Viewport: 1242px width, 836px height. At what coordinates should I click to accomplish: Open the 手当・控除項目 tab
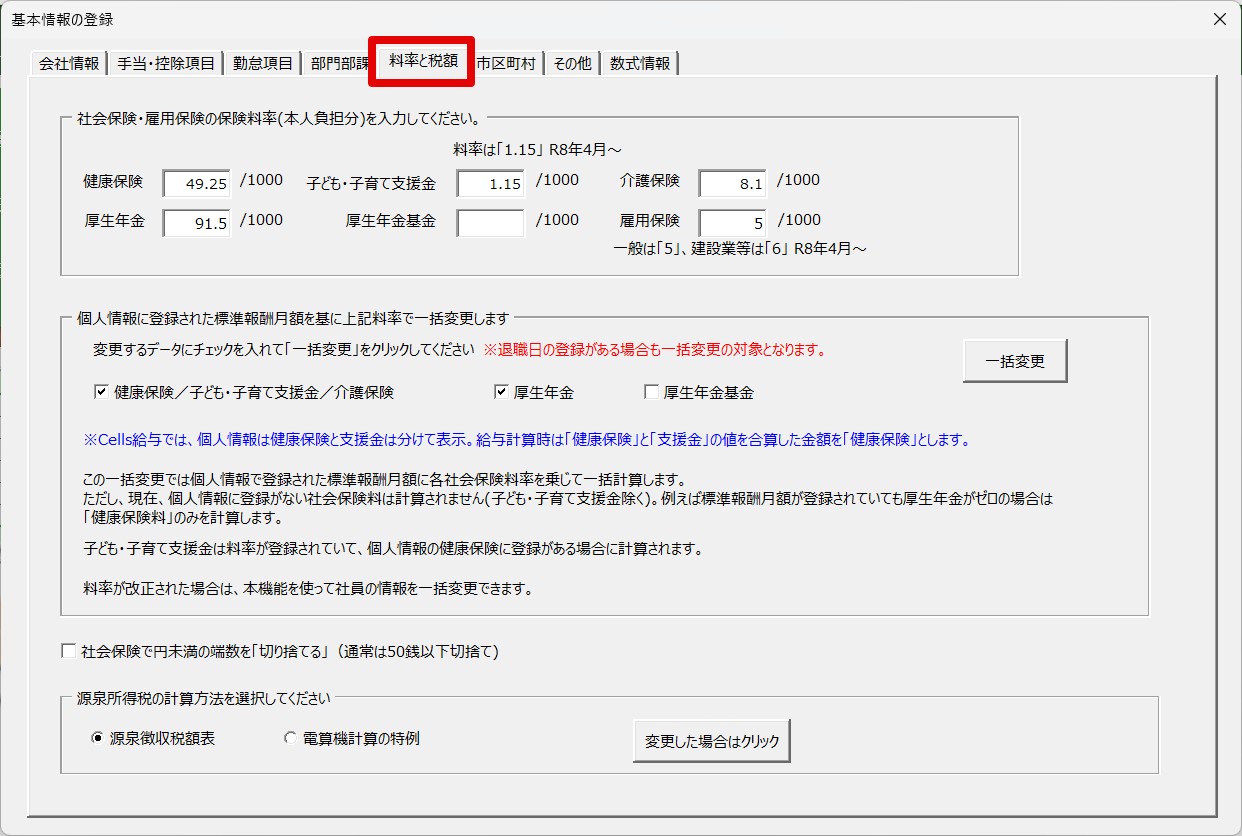pyautogui.click(x=165, y=63)
